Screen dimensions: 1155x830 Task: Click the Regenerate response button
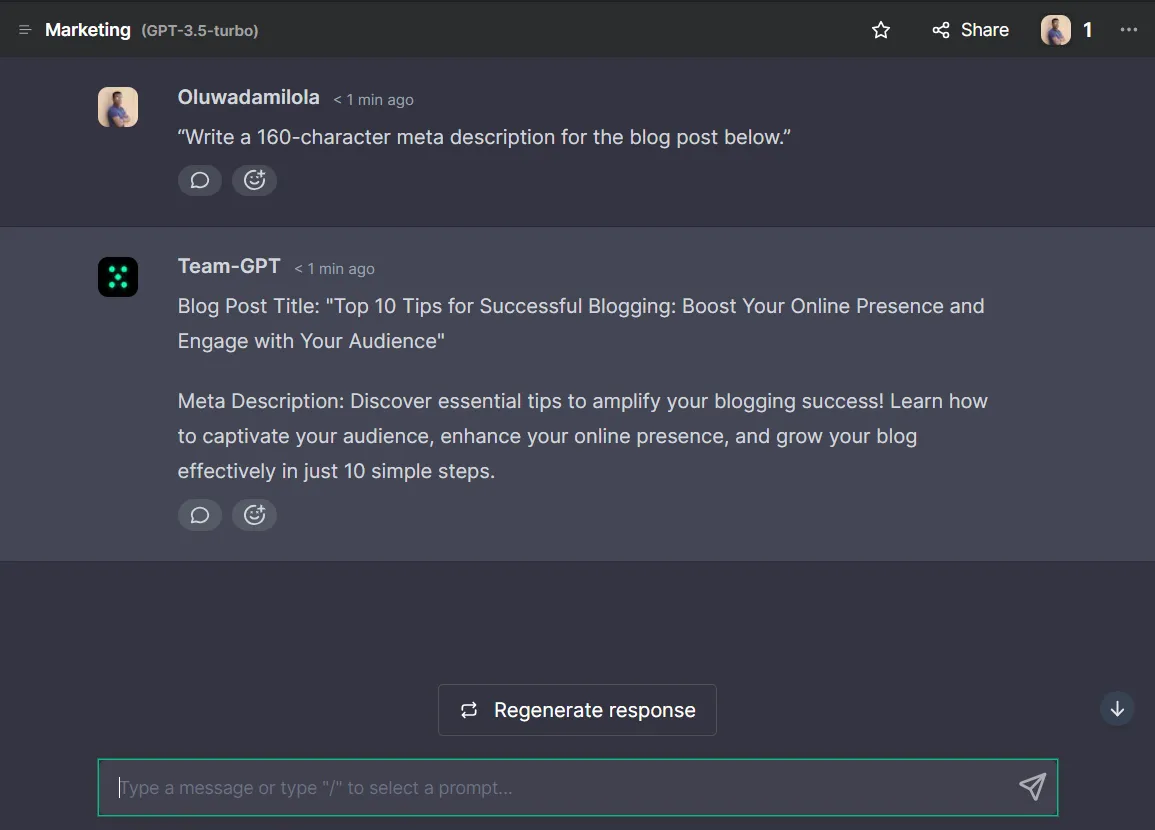pos(576,709)
